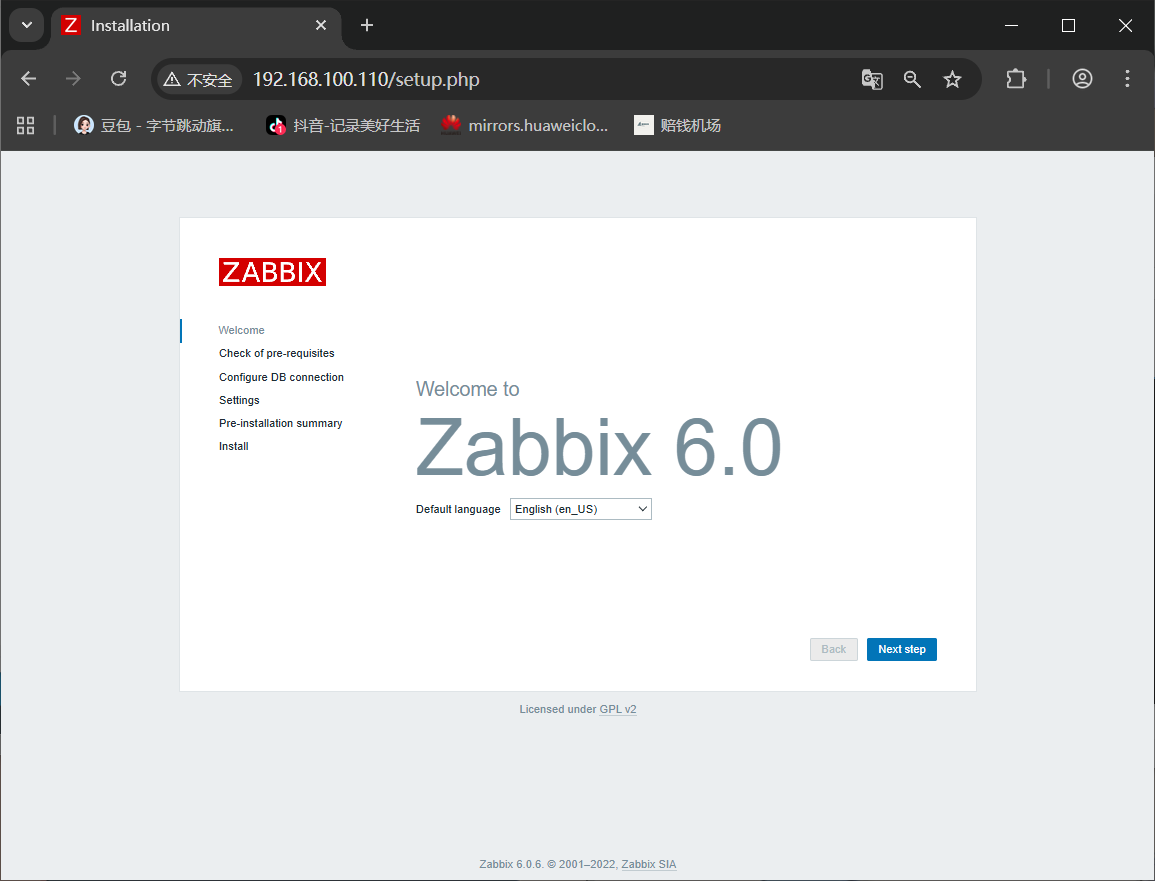Viewport: 1155px width, 881px height.
Task: Bookmark this page with the star
Action: [x=952, y=79]
